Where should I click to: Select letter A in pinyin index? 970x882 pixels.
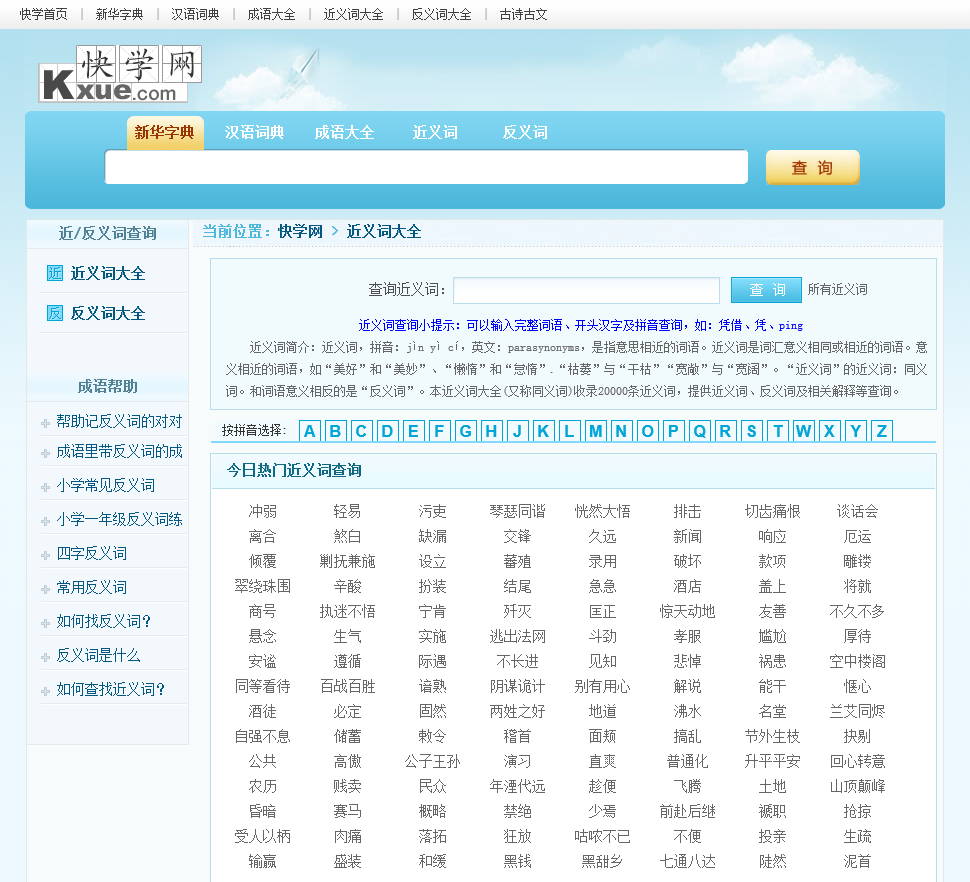(x=309, y=431)
